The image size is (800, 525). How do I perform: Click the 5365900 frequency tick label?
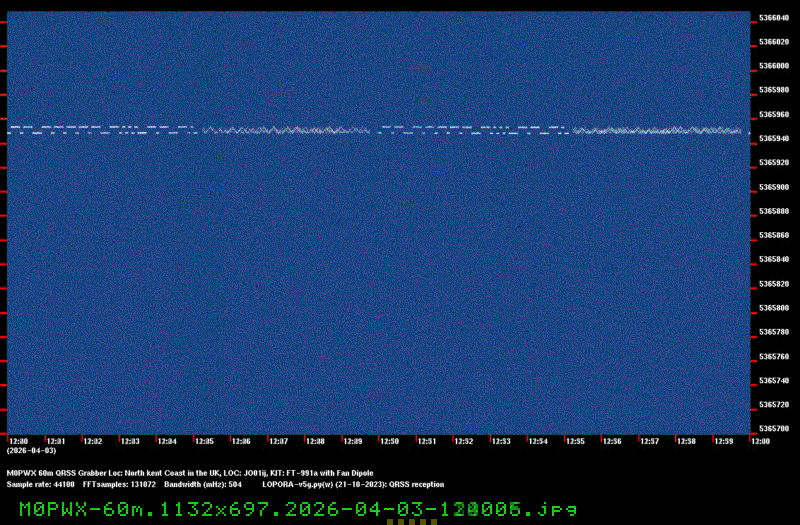[774, 187]
